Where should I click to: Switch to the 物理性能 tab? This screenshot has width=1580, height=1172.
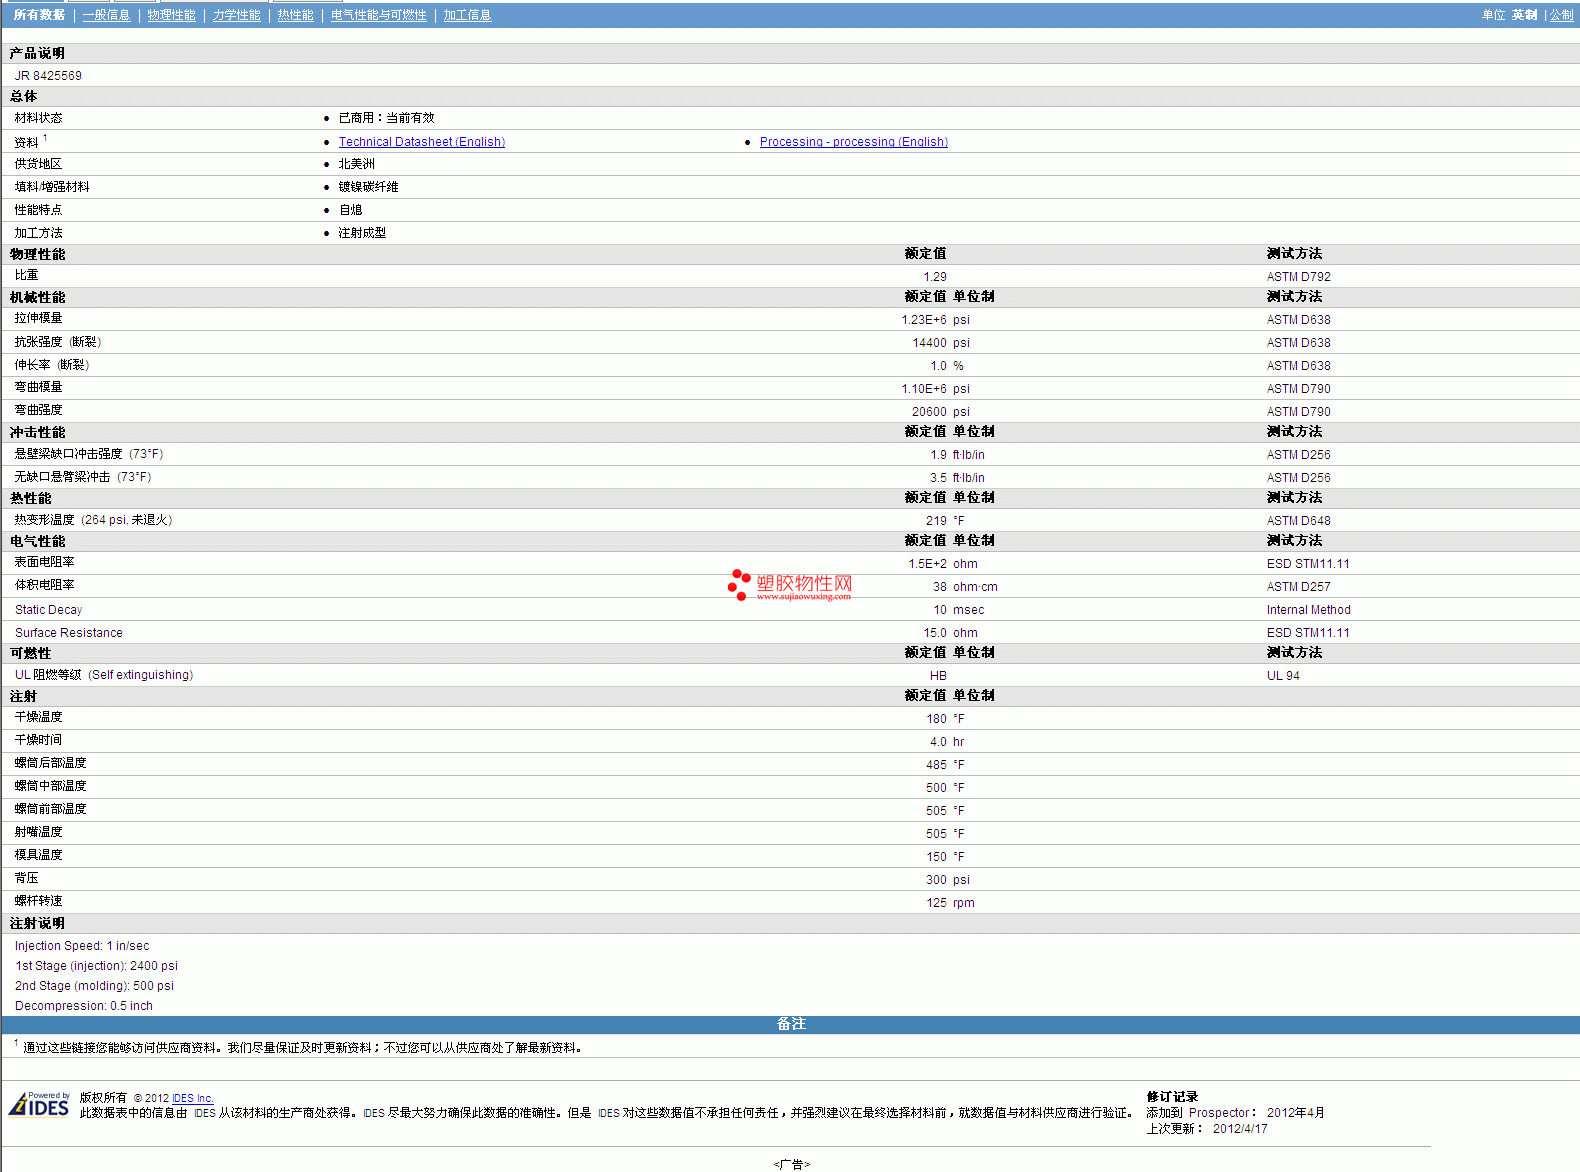click(171, 15)
